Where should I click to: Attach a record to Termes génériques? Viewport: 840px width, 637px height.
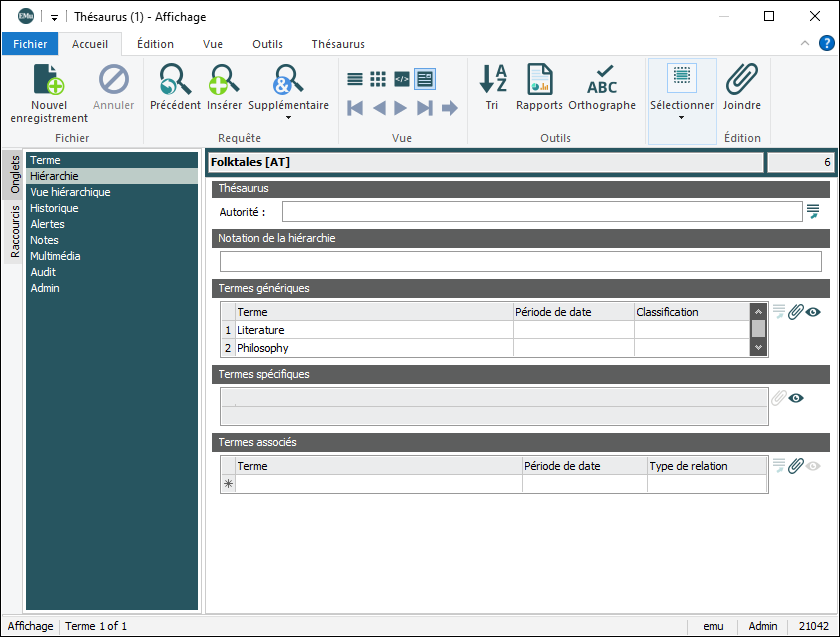click(x=796, y=312)
